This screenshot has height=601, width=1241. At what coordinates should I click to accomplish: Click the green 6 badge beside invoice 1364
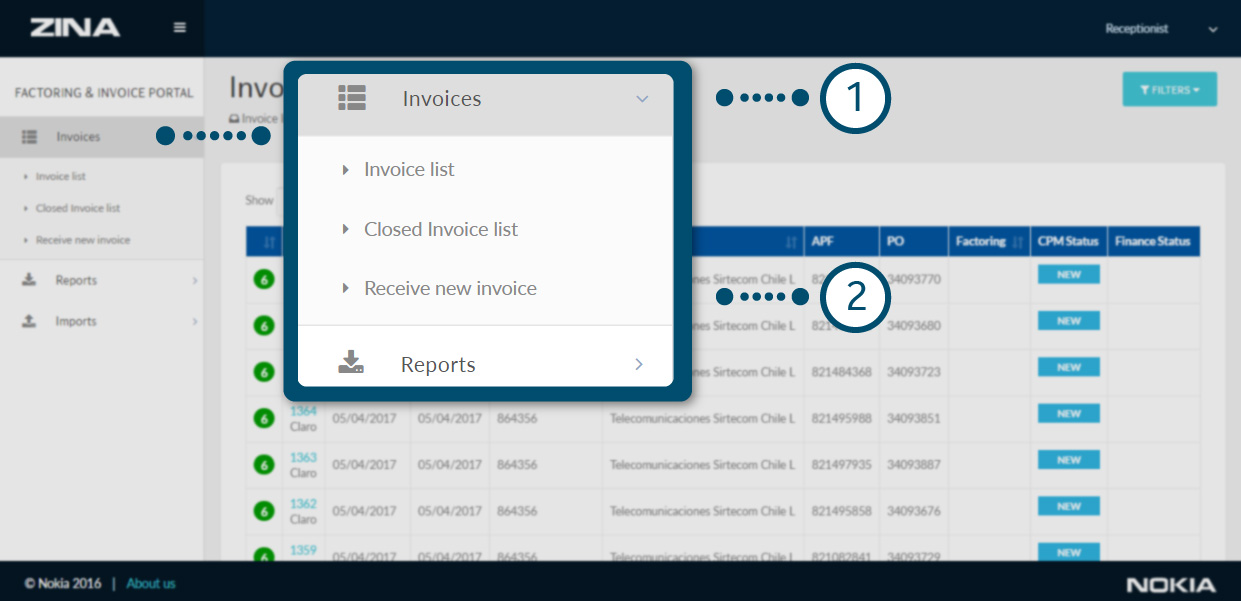(x=264, y=419)
